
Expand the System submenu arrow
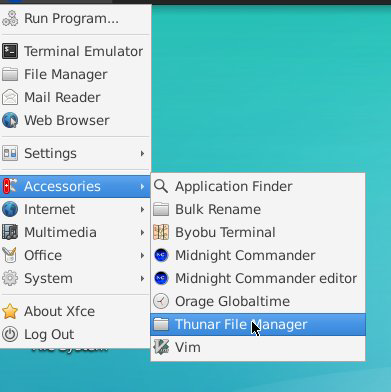(142, 278)
